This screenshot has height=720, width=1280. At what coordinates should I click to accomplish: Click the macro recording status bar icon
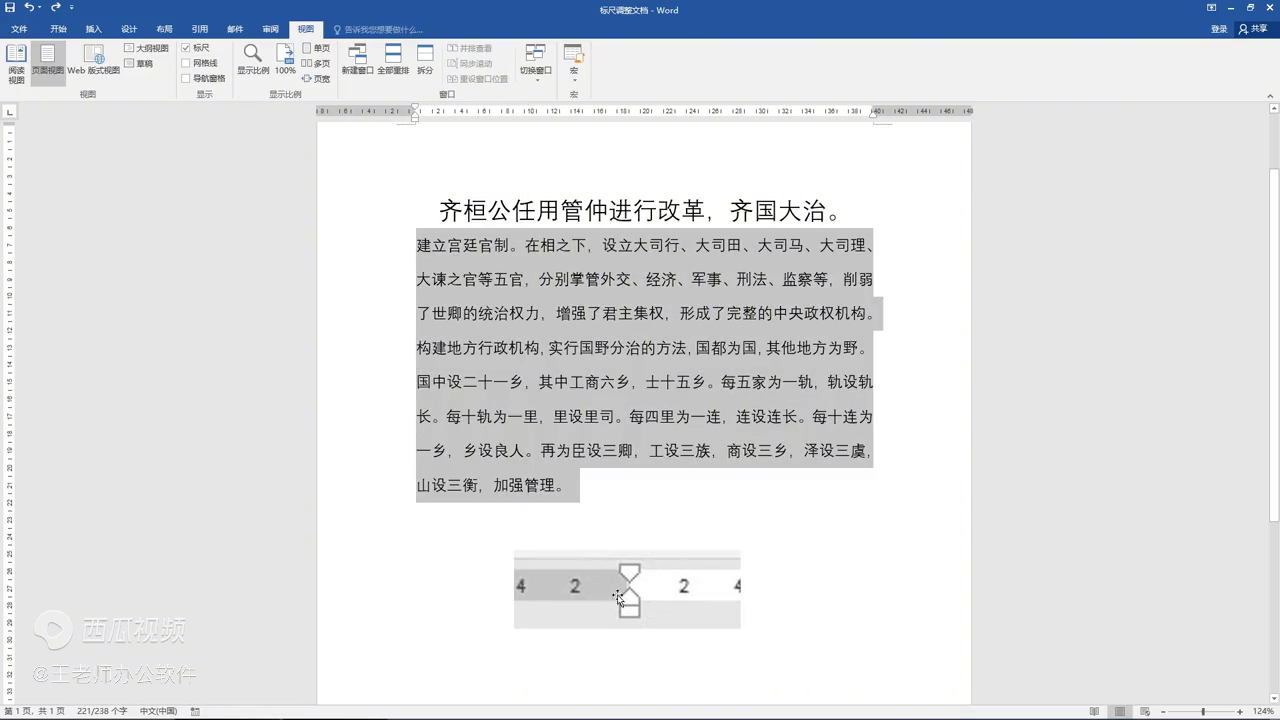click(x=195, y=711)
